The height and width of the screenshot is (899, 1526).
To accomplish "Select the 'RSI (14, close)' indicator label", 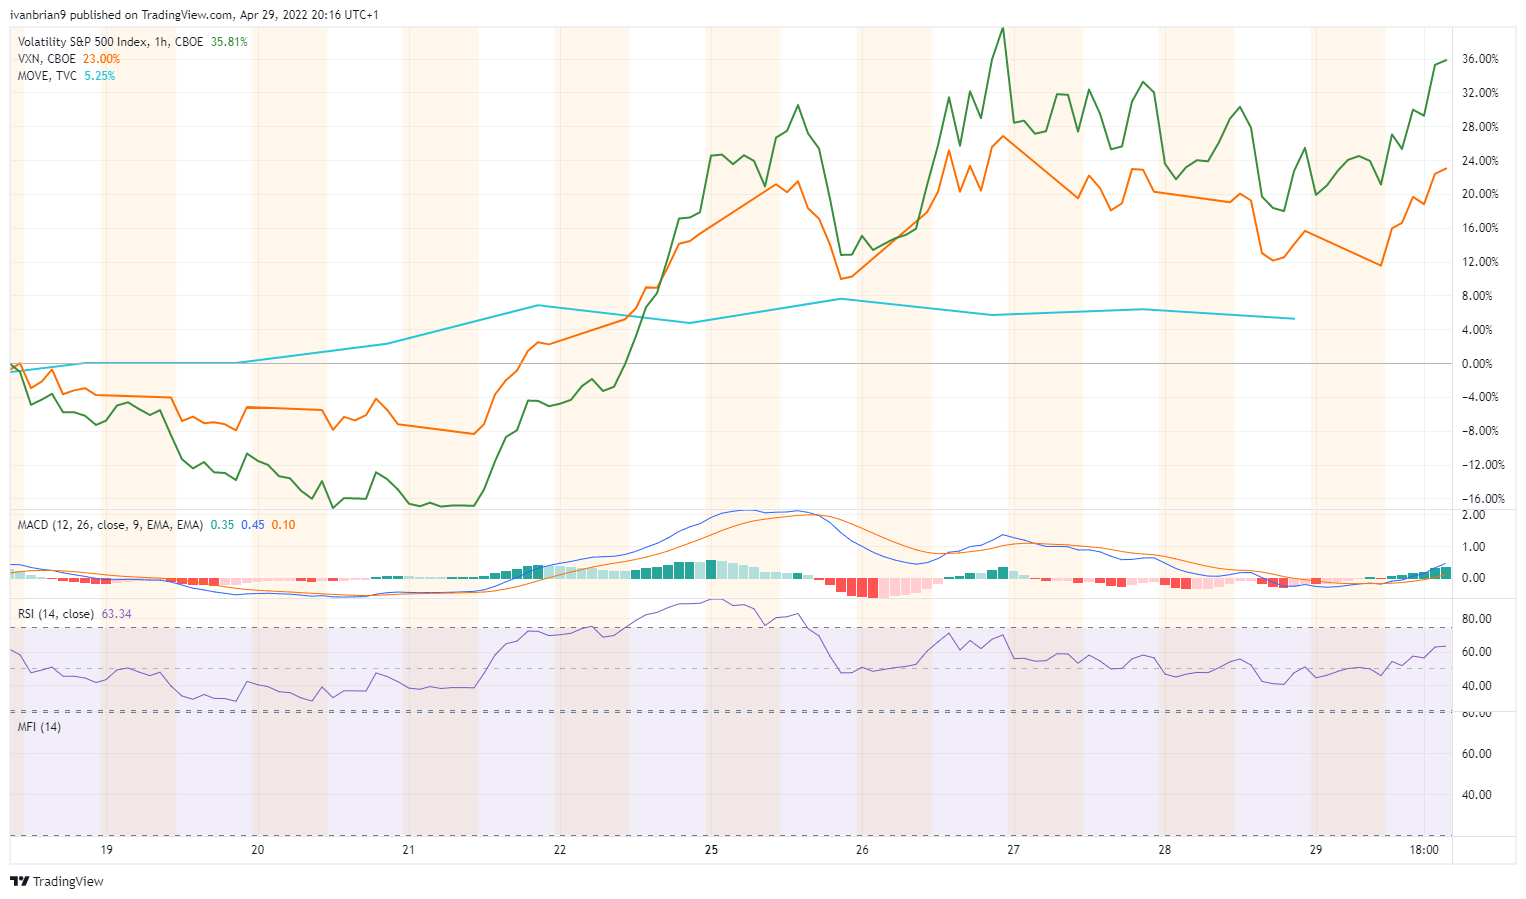I will 56,614.
